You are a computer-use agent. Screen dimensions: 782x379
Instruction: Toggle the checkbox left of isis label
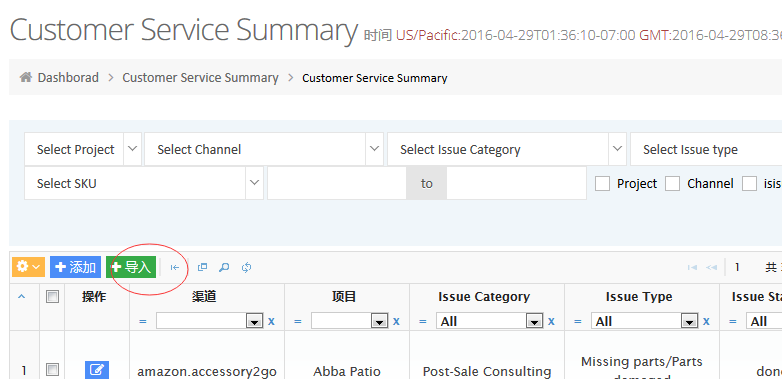pos(750,184)
